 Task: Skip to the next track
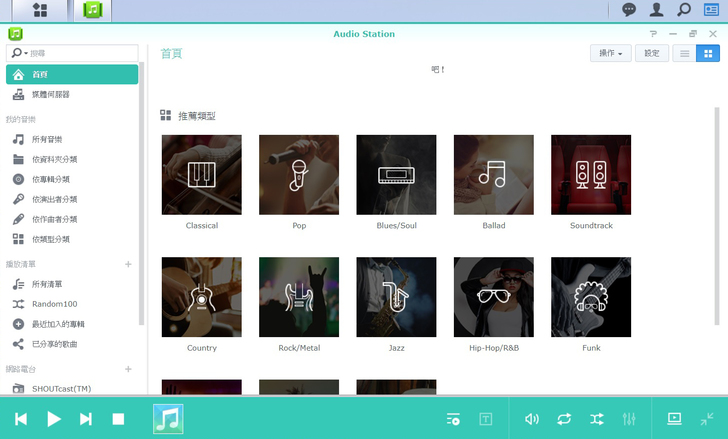86,419
